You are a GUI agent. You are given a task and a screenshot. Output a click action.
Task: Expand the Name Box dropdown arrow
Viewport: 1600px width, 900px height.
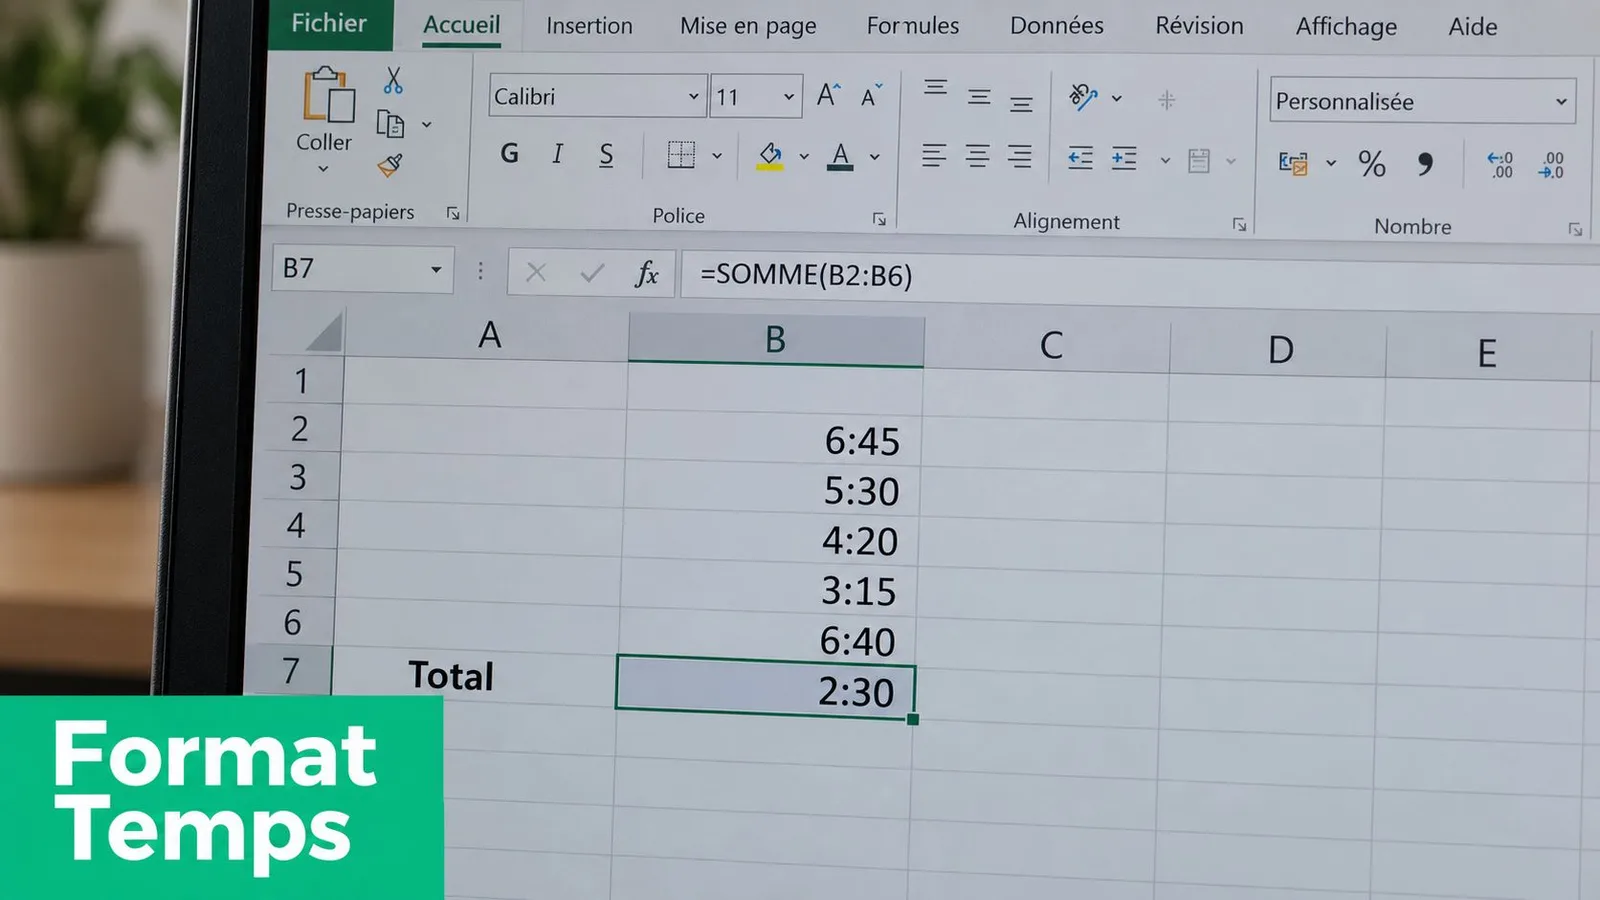tap(436, 270)
